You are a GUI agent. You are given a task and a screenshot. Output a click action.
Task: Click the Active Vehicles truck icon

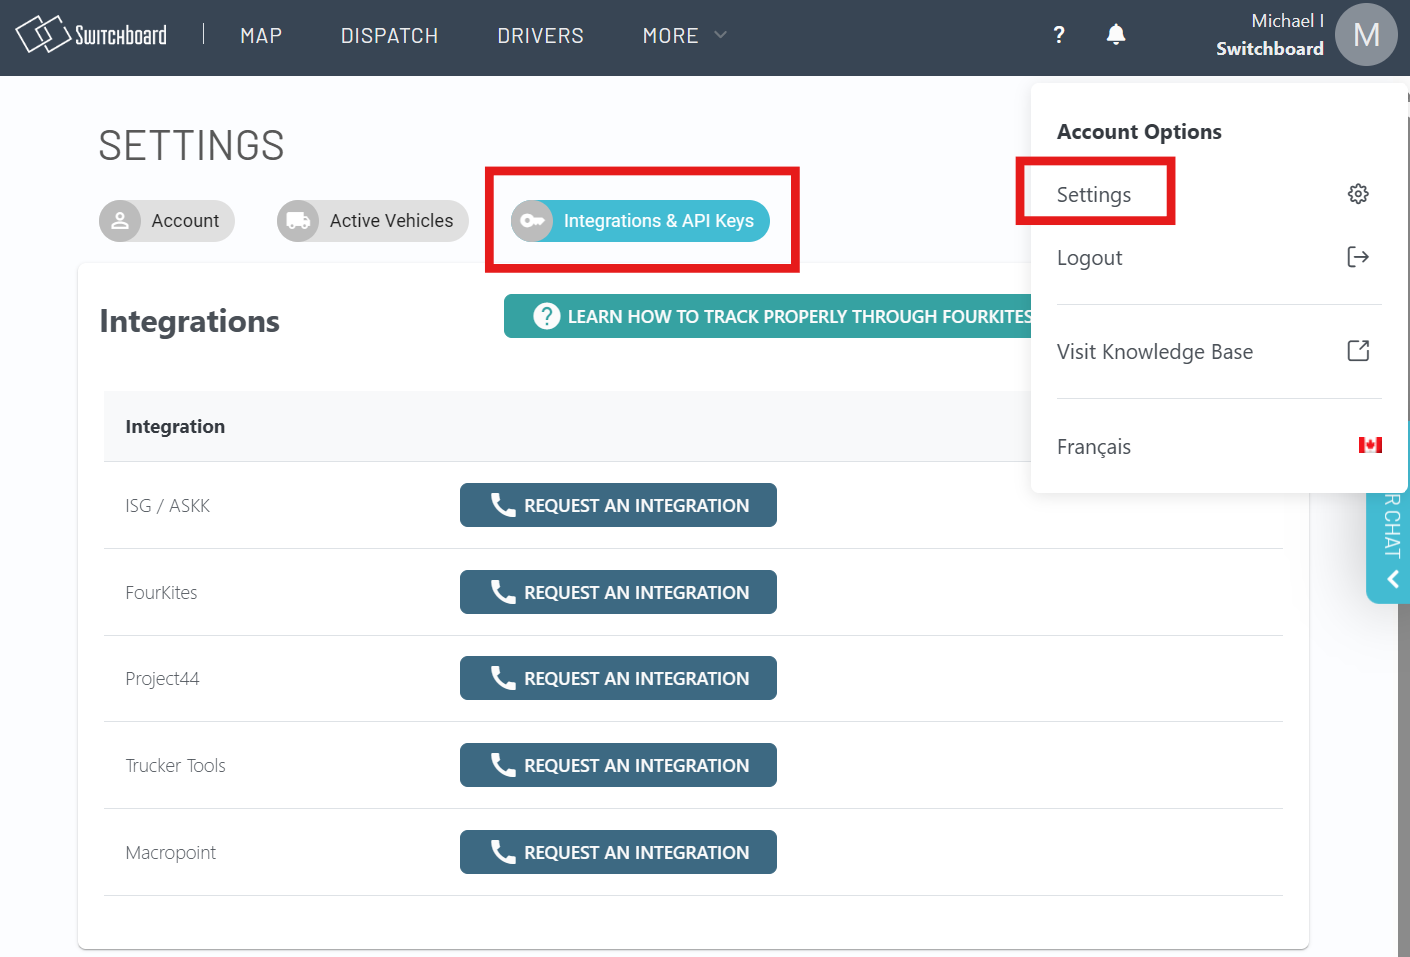click(x=298, y=221)
